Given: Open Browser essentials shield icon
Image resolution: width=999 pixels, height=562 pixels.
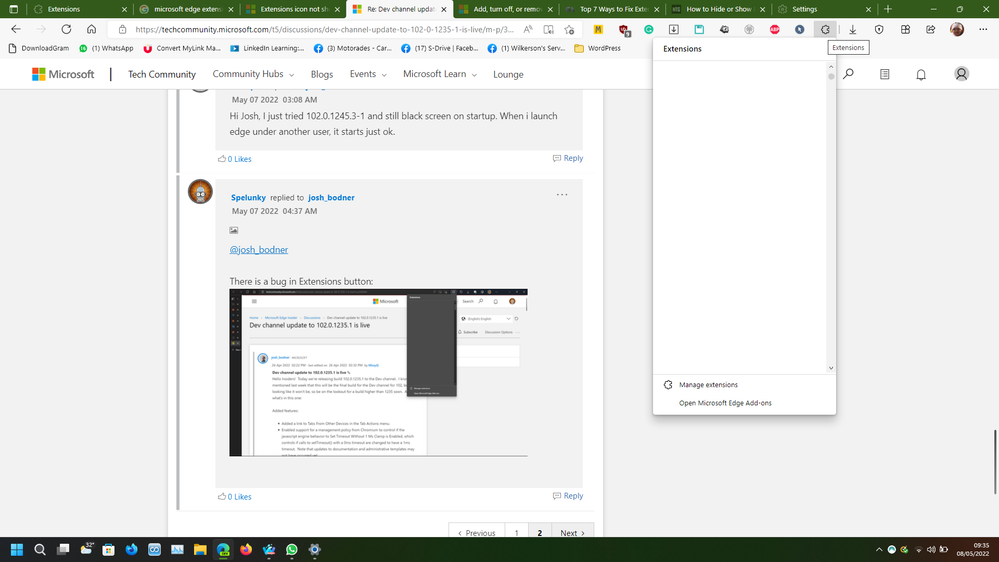Looking at the screenshot, I should pyautogui.click(x=879, y=29).
